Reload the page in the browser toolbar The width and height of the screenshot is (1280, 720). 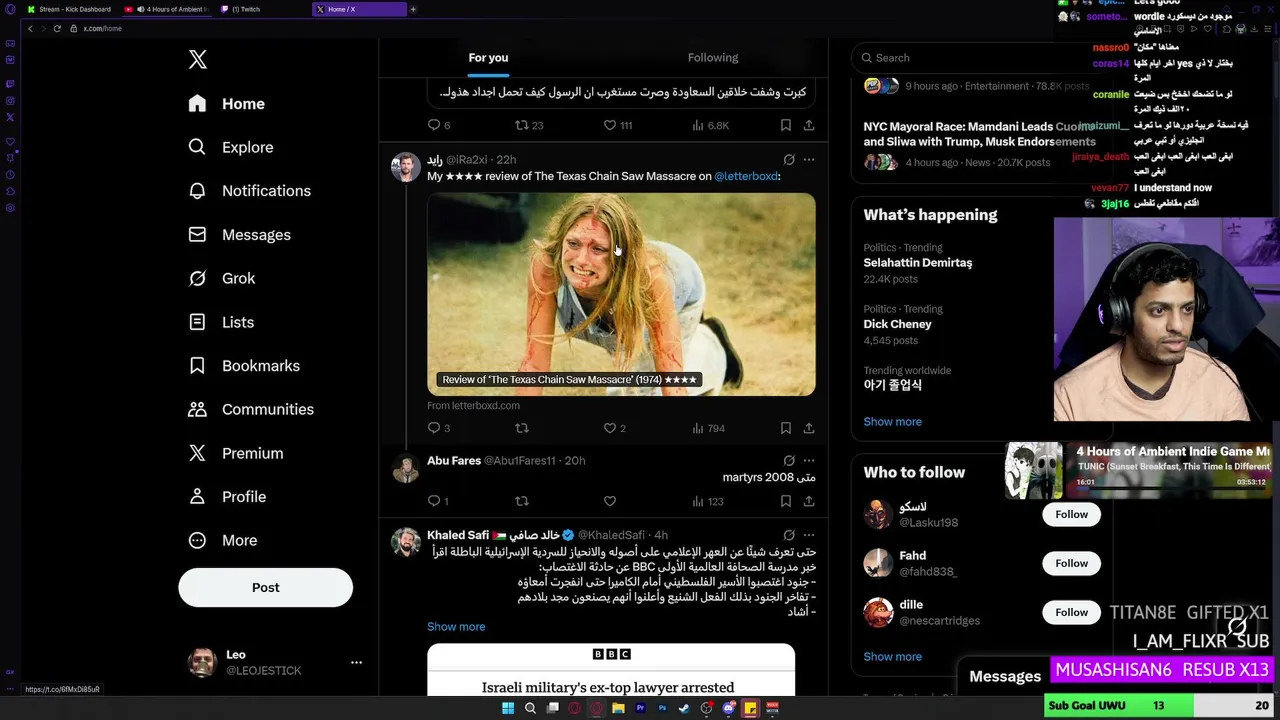tap(57, 28)
